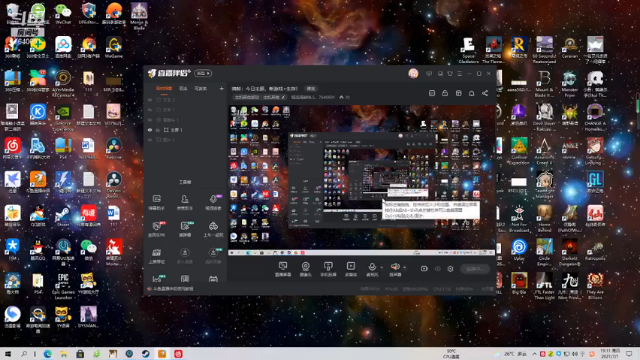Screen dimensions: 640x360
Task: Open GeForce Experience desktop shortcut
Action: 63,118
